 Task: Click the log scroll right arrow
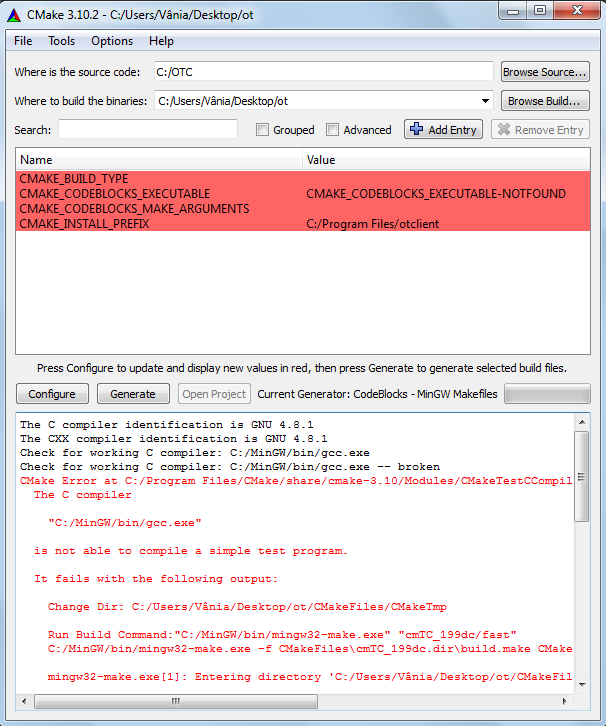(564, 701)
